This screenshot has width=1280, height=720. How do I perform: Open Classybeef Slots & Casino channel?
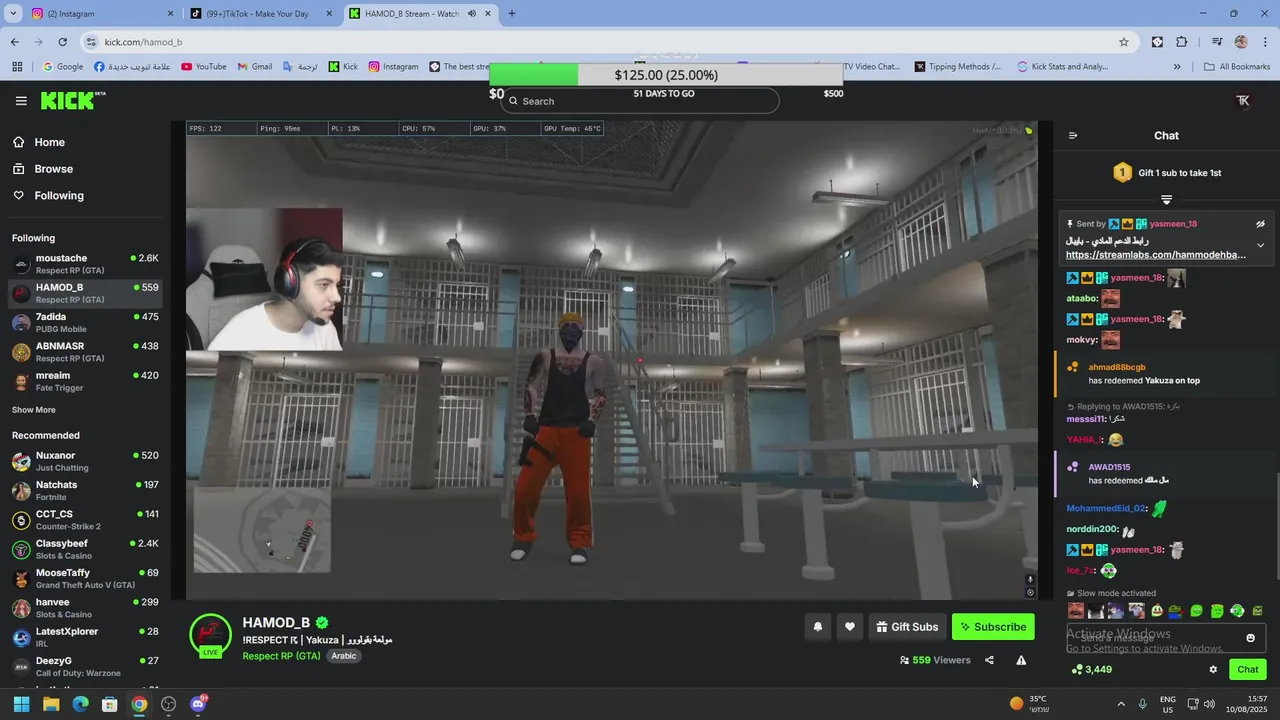pos(85,549)
